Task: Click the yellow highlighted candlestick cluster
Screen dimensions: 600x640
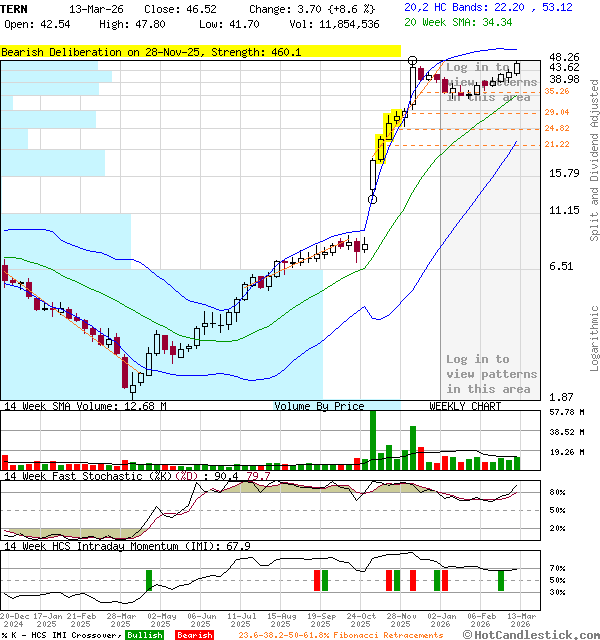Action: click(x=388, y=134)
